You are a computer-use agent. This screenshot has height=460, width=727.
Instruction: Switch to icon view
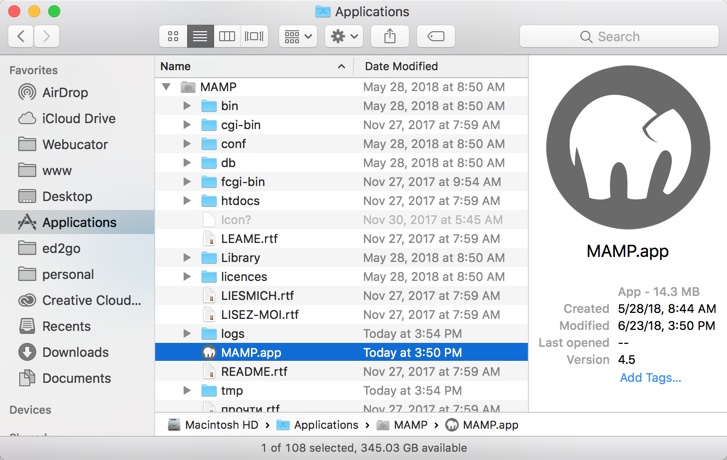pyautogui.click(x=173, y=36)
